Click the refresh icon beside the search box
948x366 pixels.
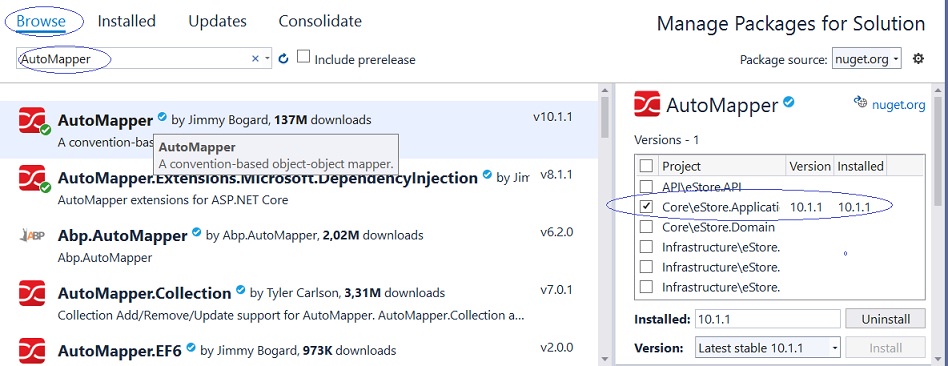pyautogui.click(x=284, y=59)
